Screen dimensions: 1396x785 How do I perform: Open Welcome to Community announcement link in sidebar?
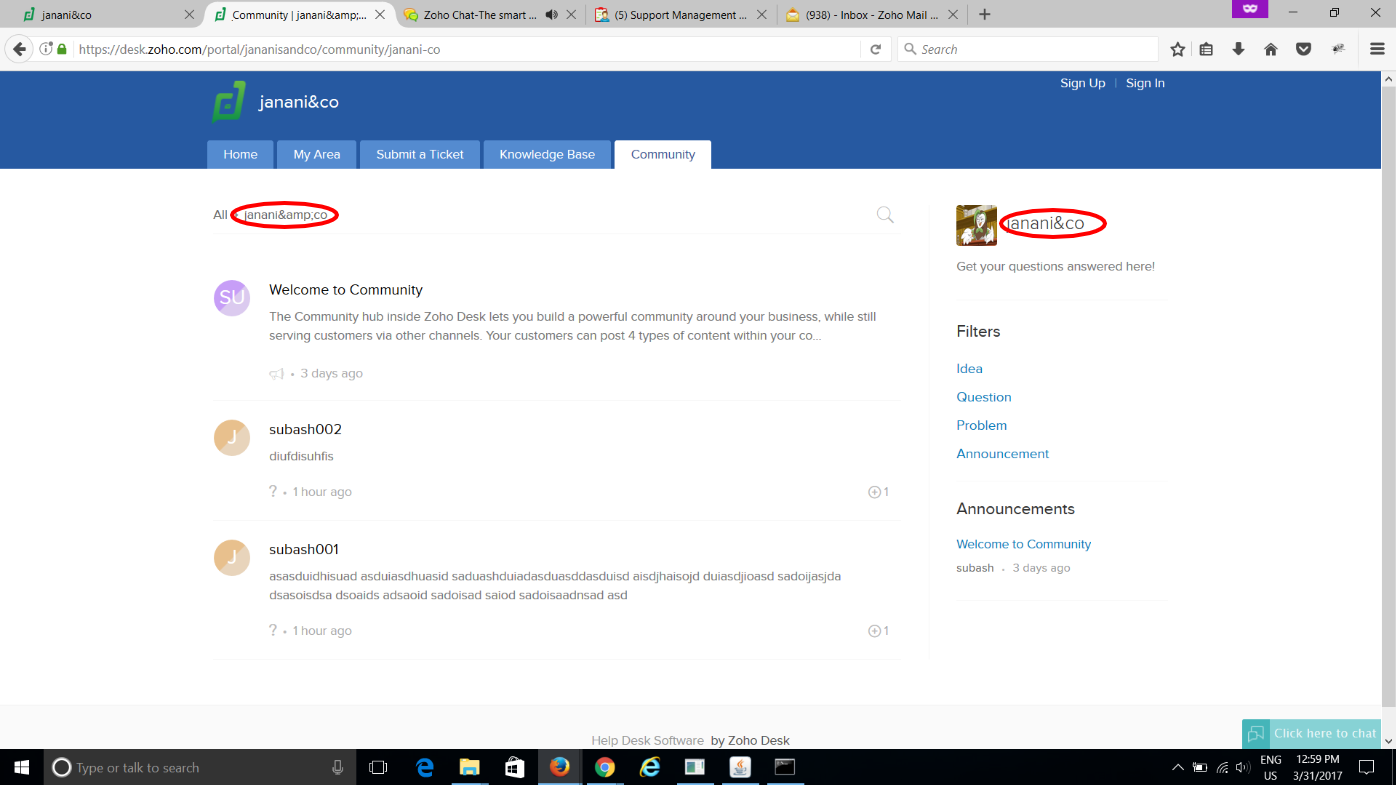[x=1023, y=544]
